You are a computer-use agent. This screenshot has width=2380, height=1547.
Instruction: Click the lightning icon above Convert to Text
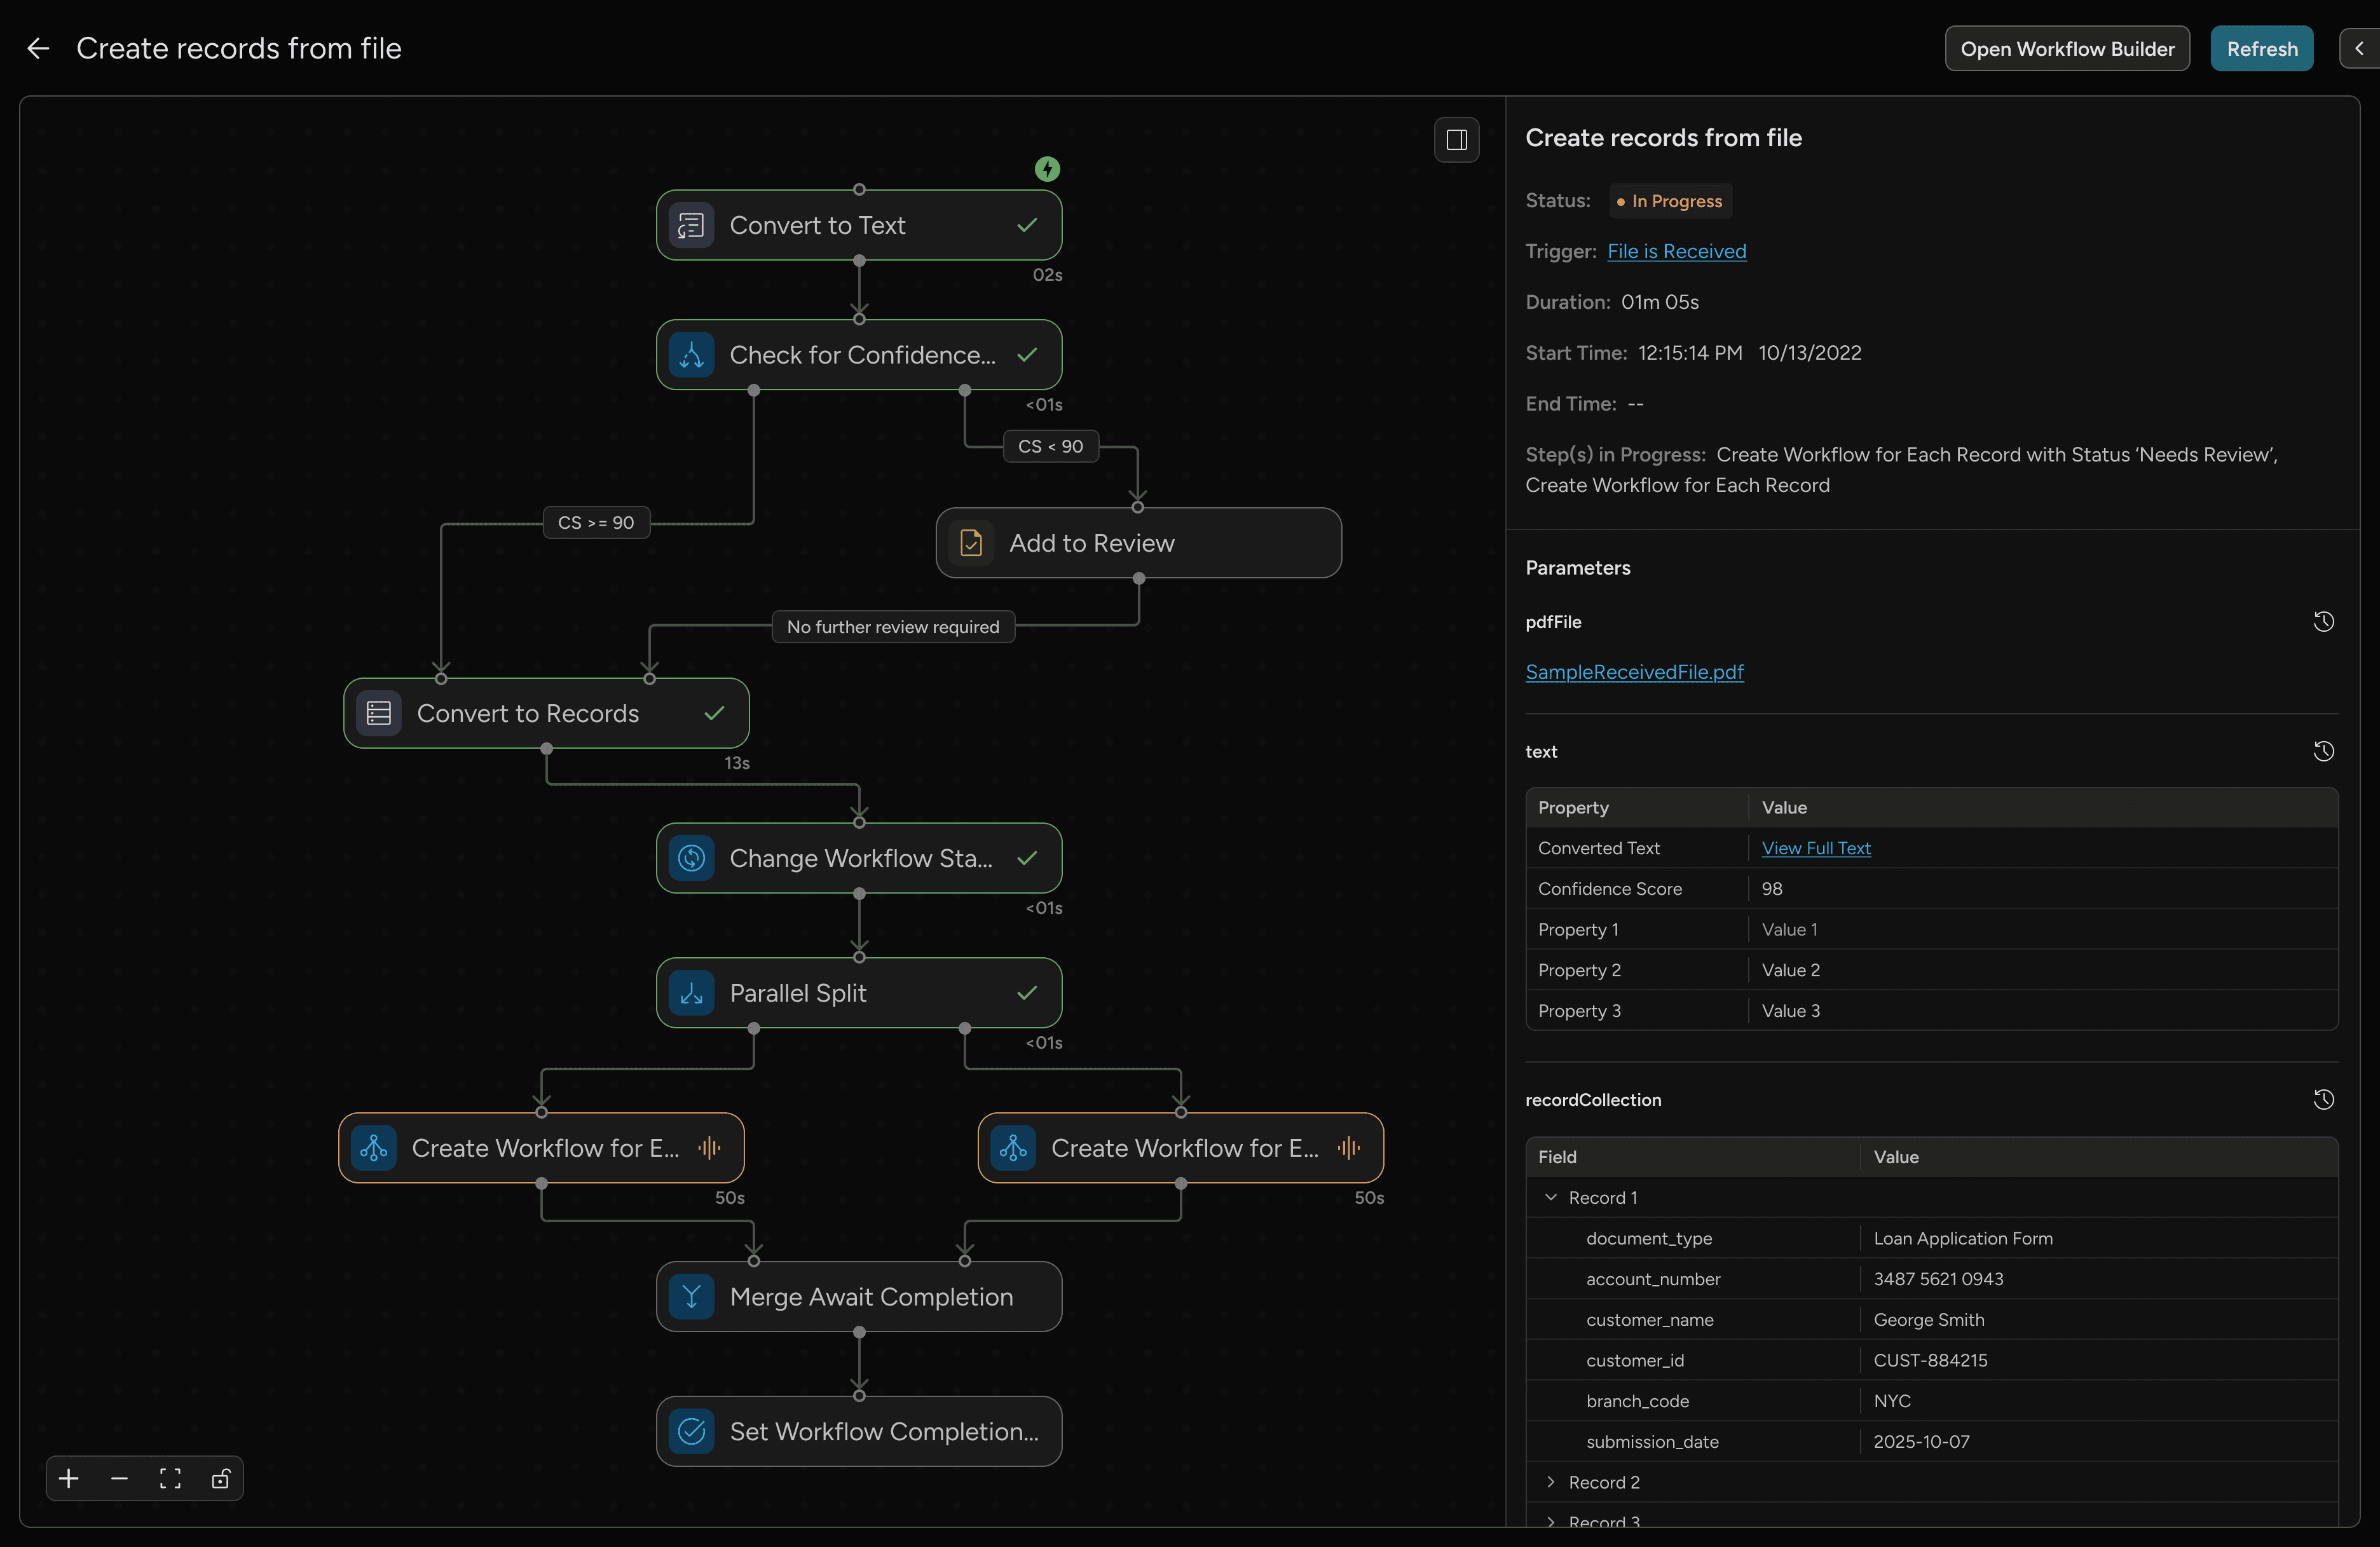(x=1047, y=169)
